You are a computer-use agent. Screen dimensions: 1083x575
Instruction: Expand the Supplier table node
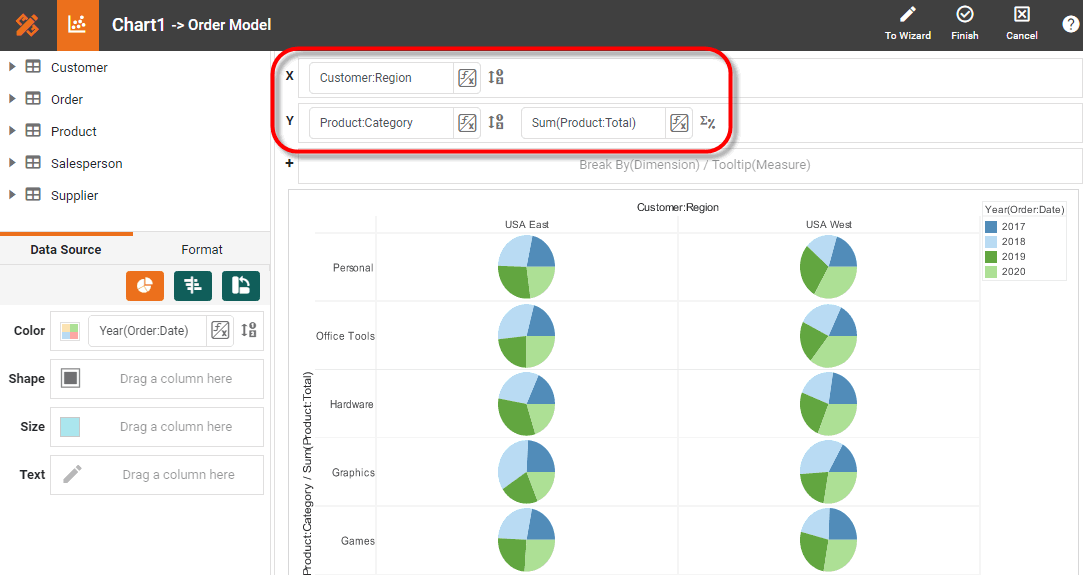12,195
